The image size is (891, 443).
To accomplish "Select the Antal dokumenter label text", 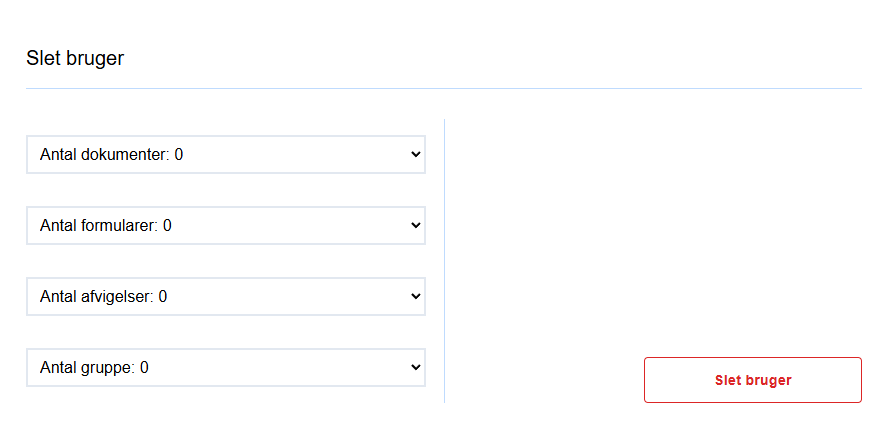I will coord(105,154).
